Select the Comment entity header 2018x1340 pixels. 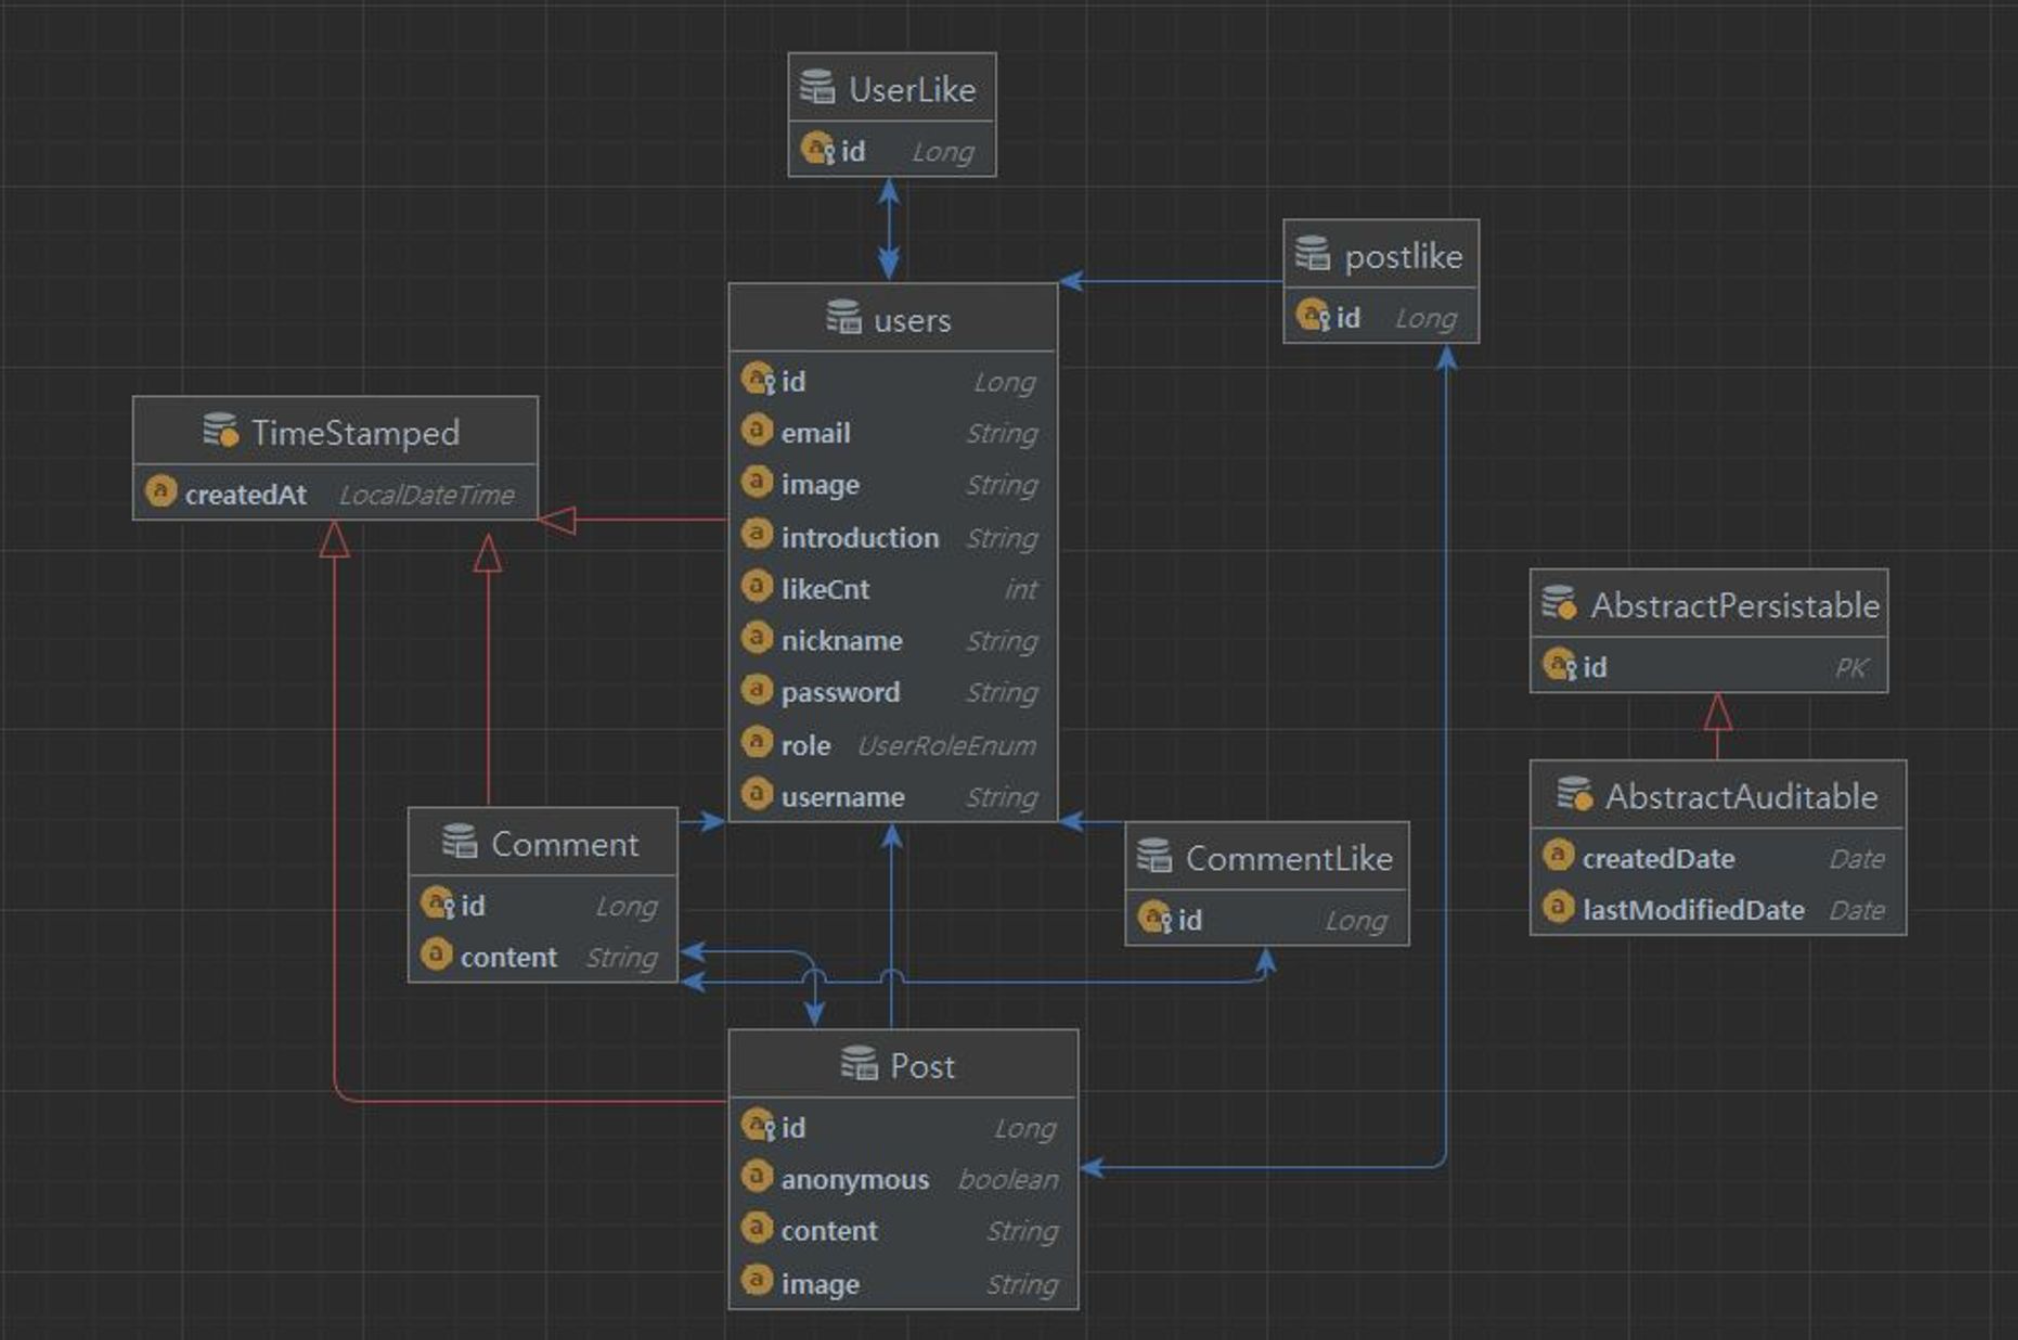click(x=563, y=844)
